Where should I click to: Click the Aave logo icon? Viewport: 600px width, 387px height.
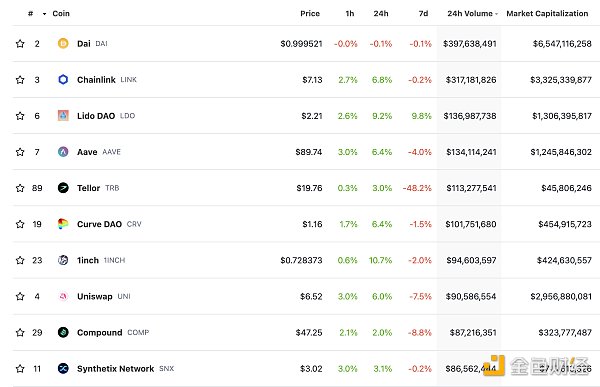pyautogui.click(x=63, y=152)
